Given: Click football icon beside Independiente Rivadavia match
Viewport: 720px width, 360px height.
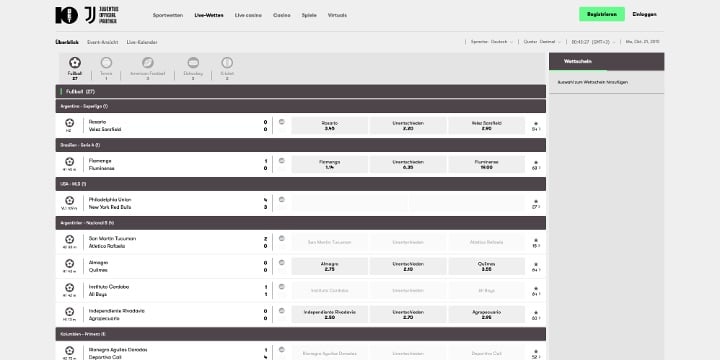Looking at the screenshot, I should (x=69, y=312).
